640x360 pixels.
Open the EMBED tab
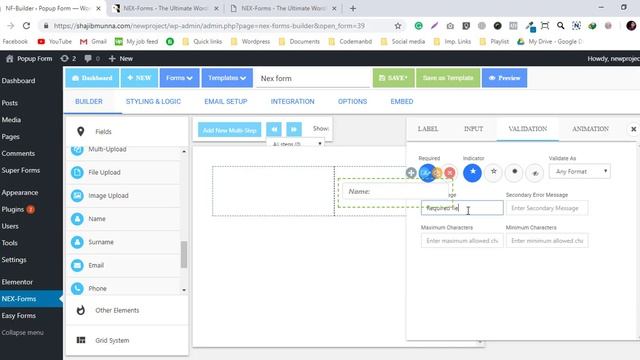coord(402,102)
